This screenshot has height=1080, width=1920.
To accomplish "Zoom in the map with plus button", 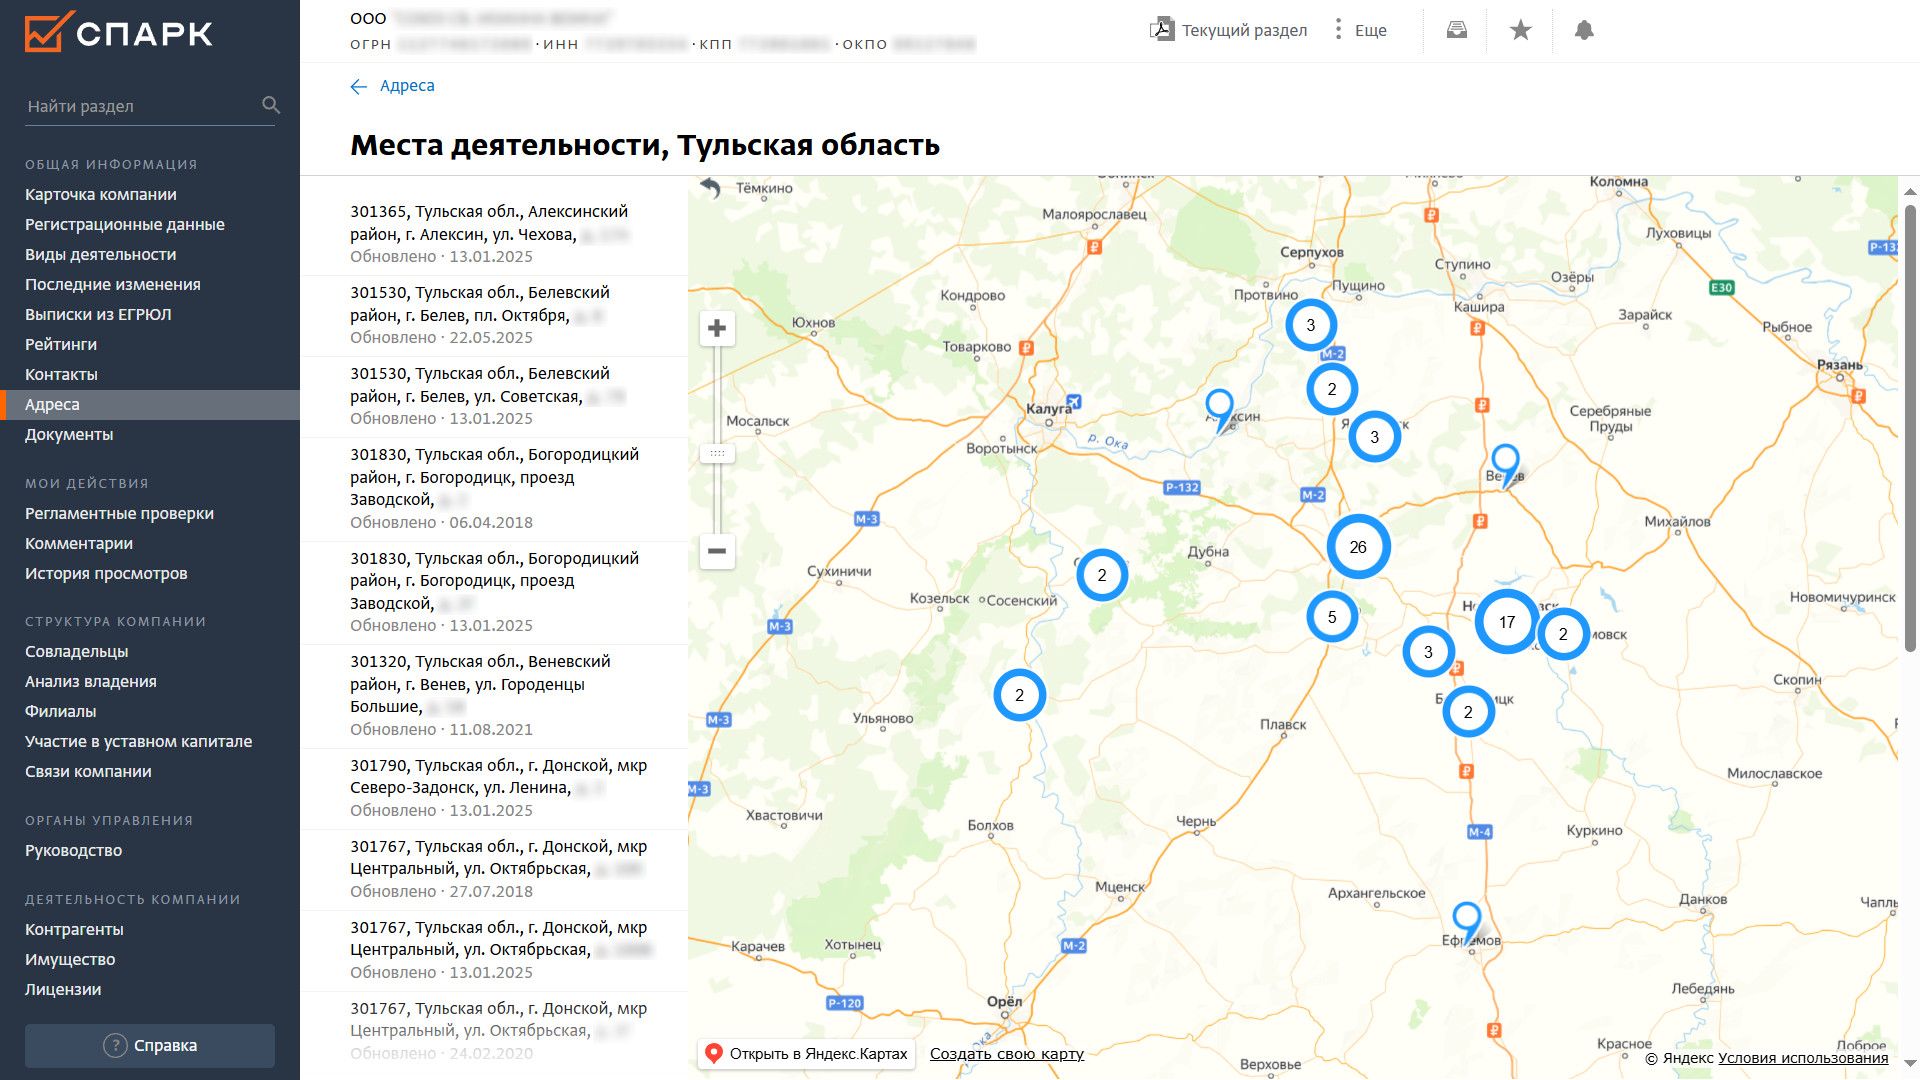I will tap(717, 328).
